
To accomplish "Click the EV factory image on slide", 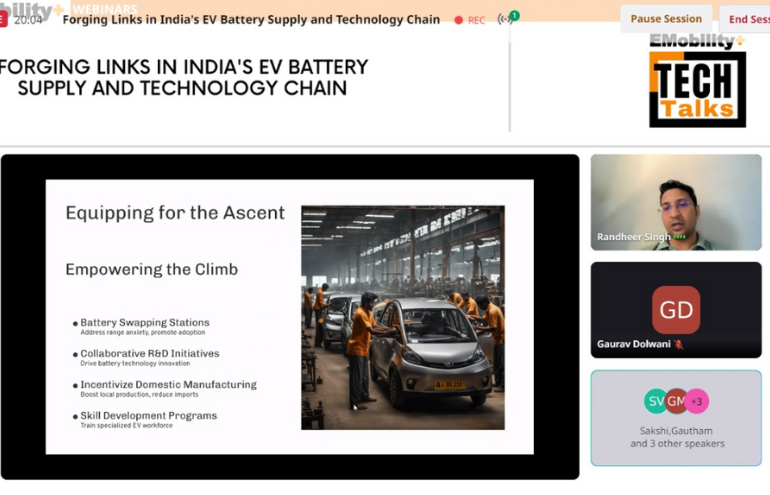I will click(402, 317).
